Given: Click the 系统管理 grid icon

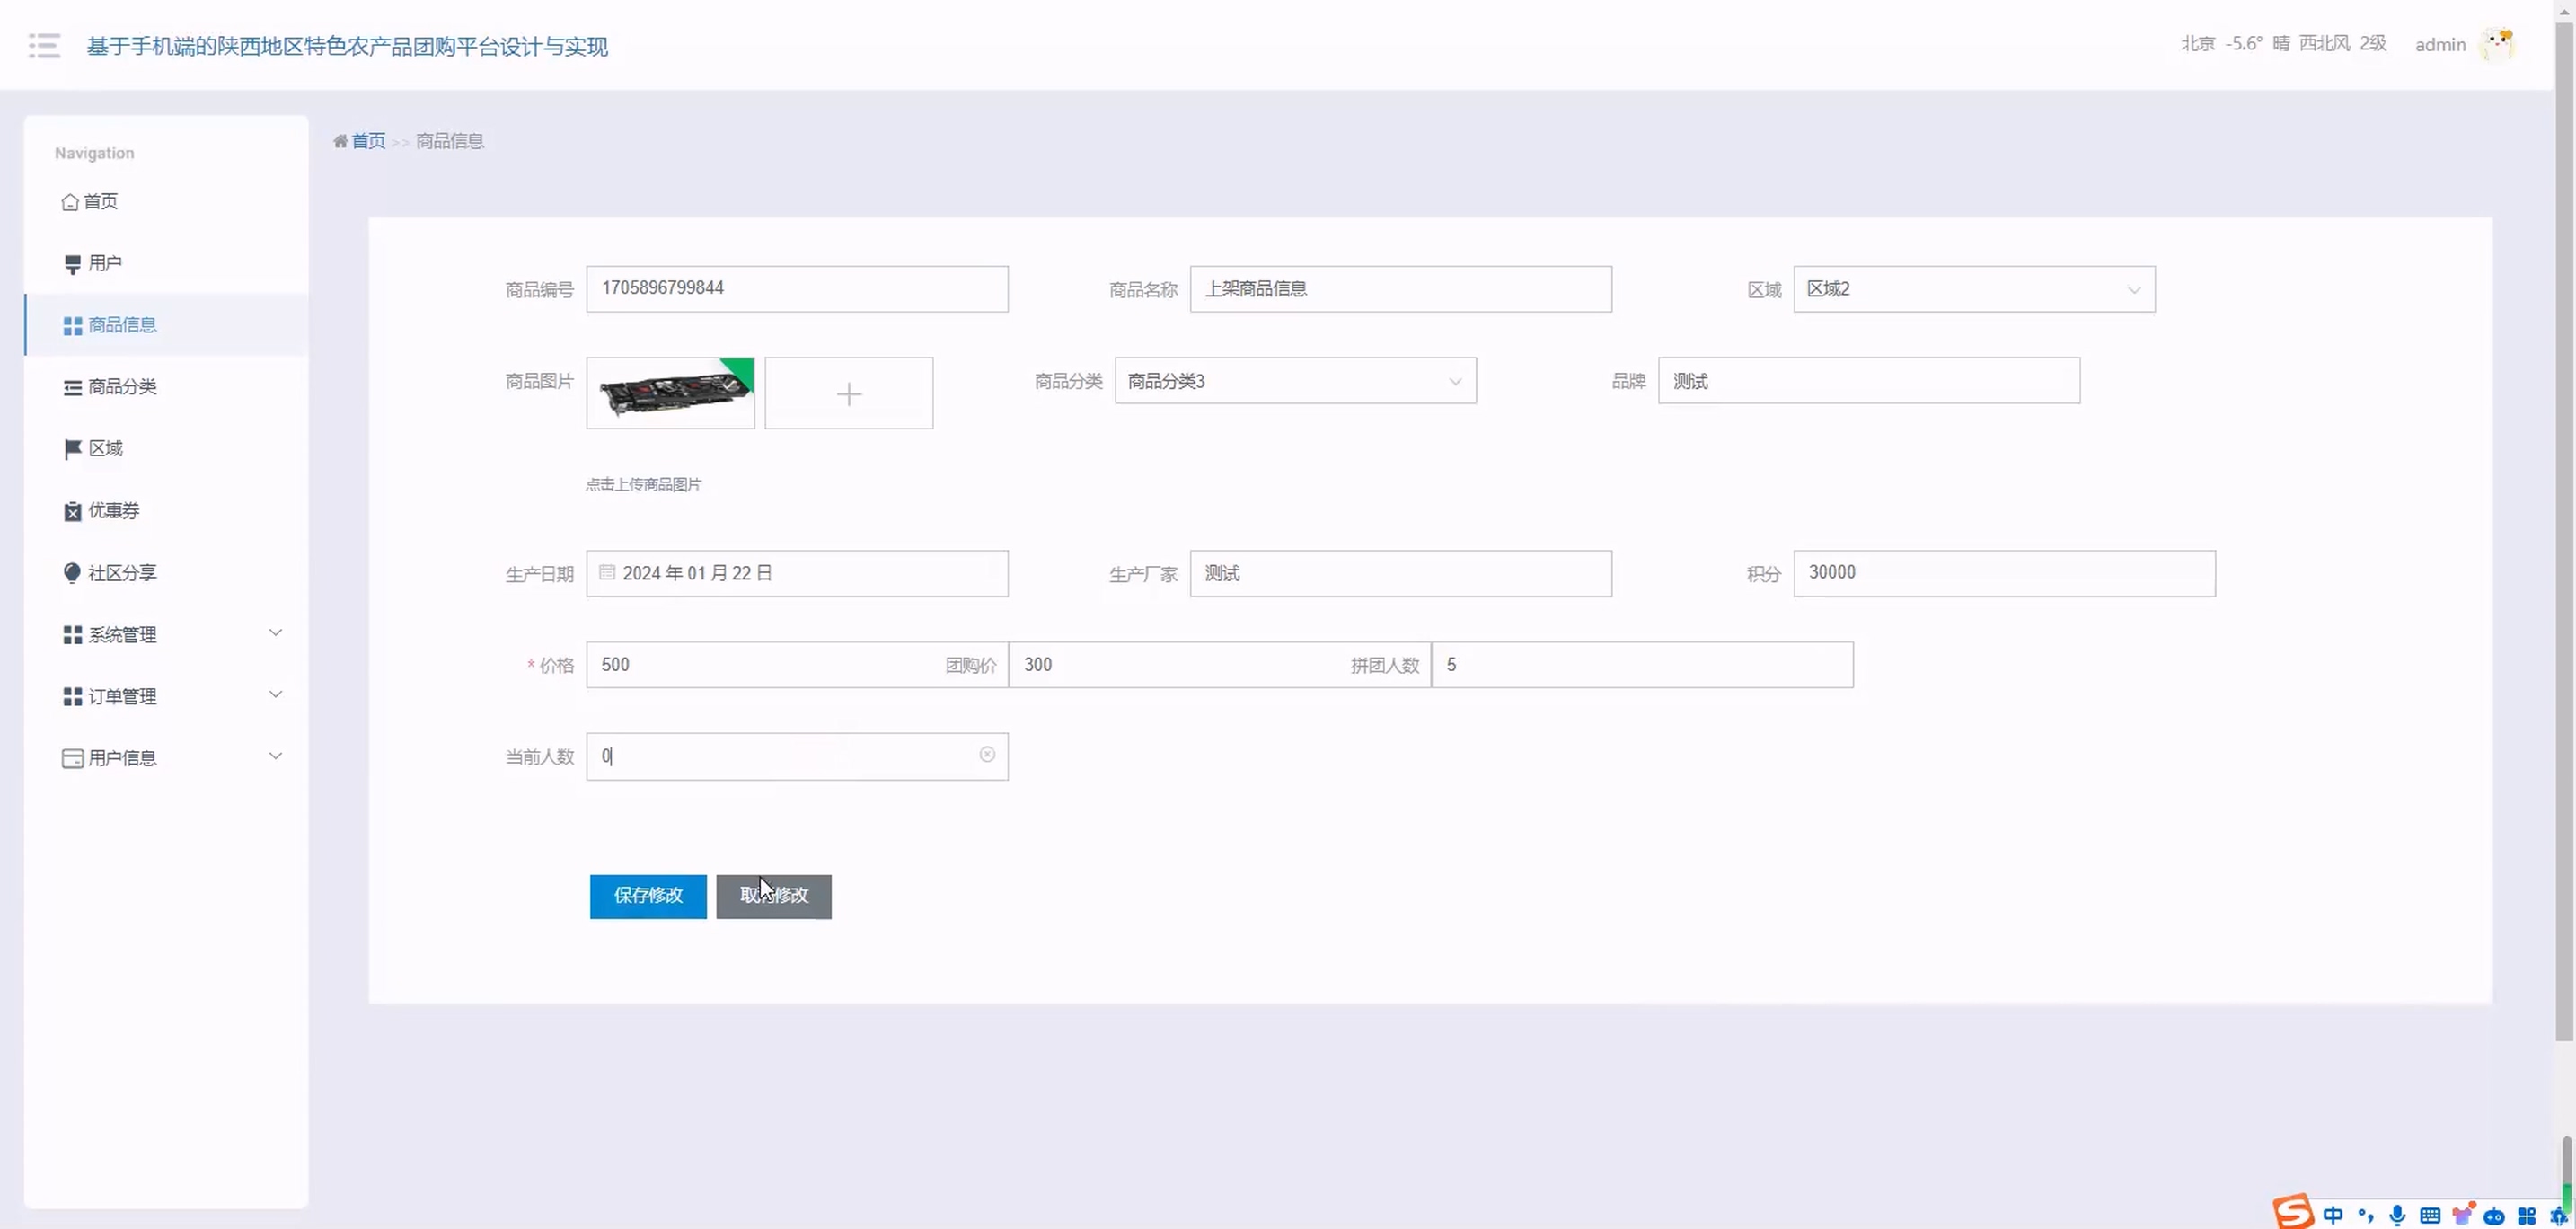Looking at the screenshot, I should tap(72, 635).
